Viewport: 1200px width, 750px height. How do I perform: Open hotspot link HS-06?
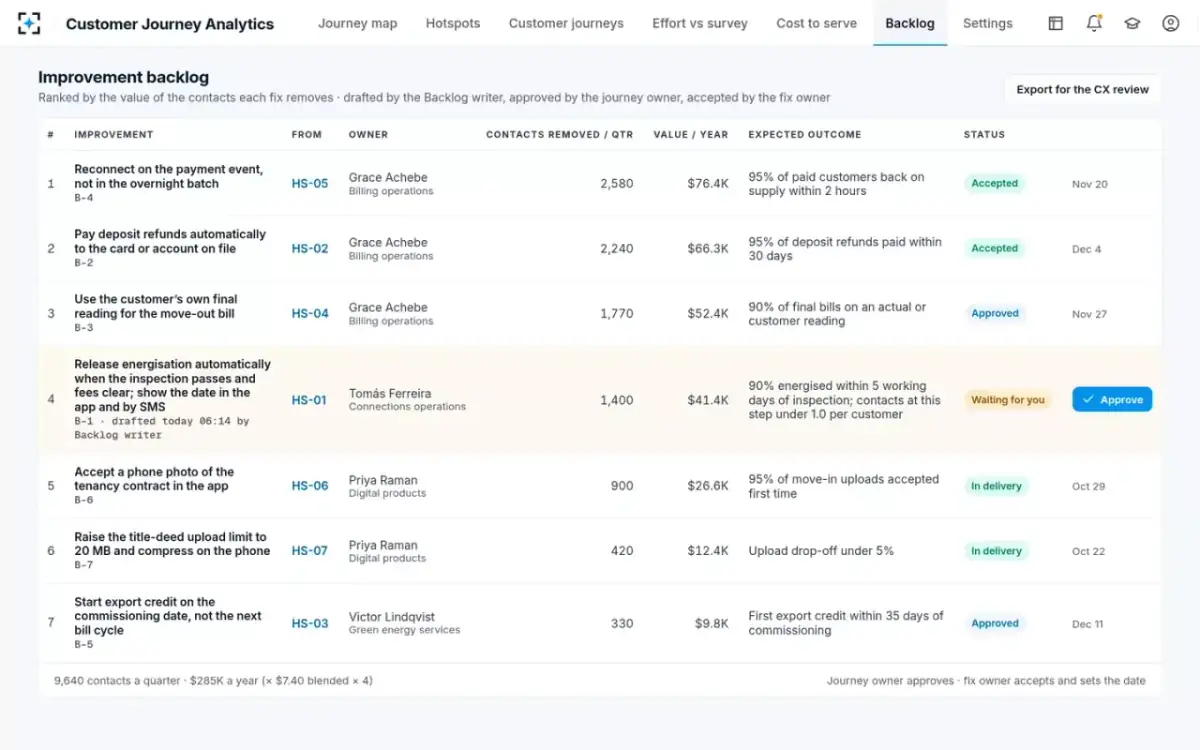pos(310,486)
